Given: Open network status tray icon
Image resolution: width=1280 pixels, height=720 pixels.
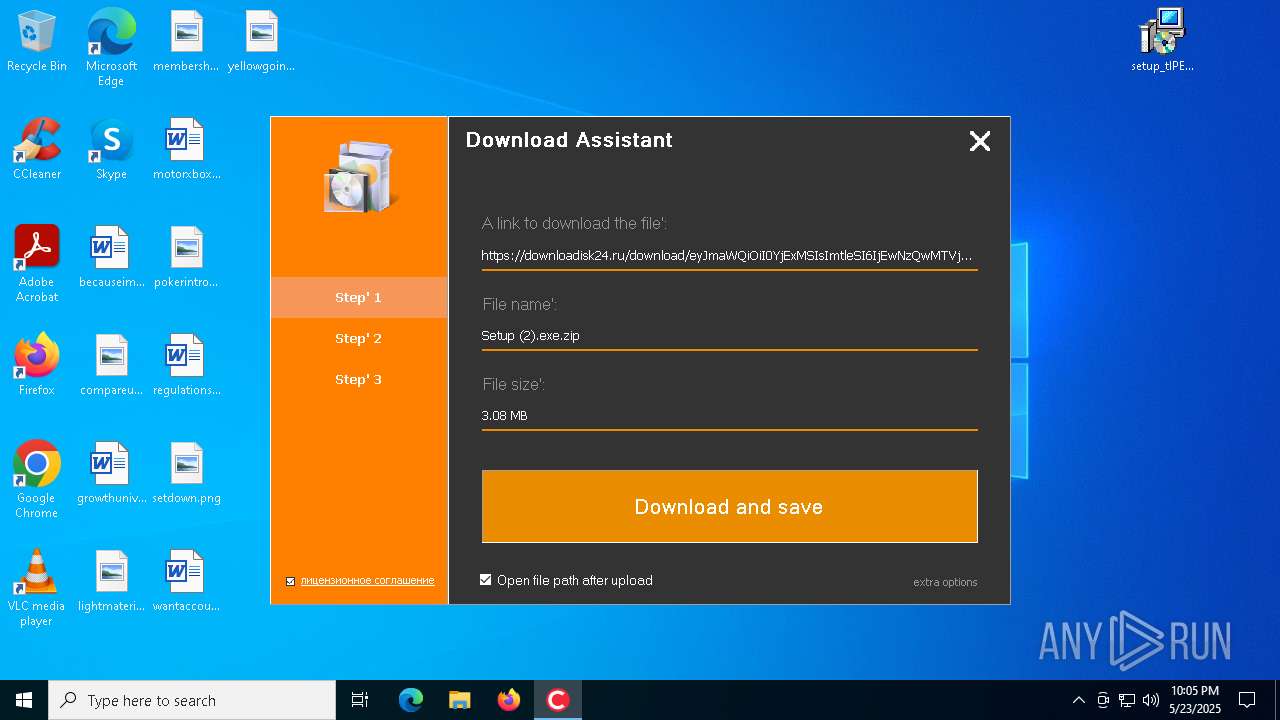Looking at the screenshot, I should coord(1127,700).
